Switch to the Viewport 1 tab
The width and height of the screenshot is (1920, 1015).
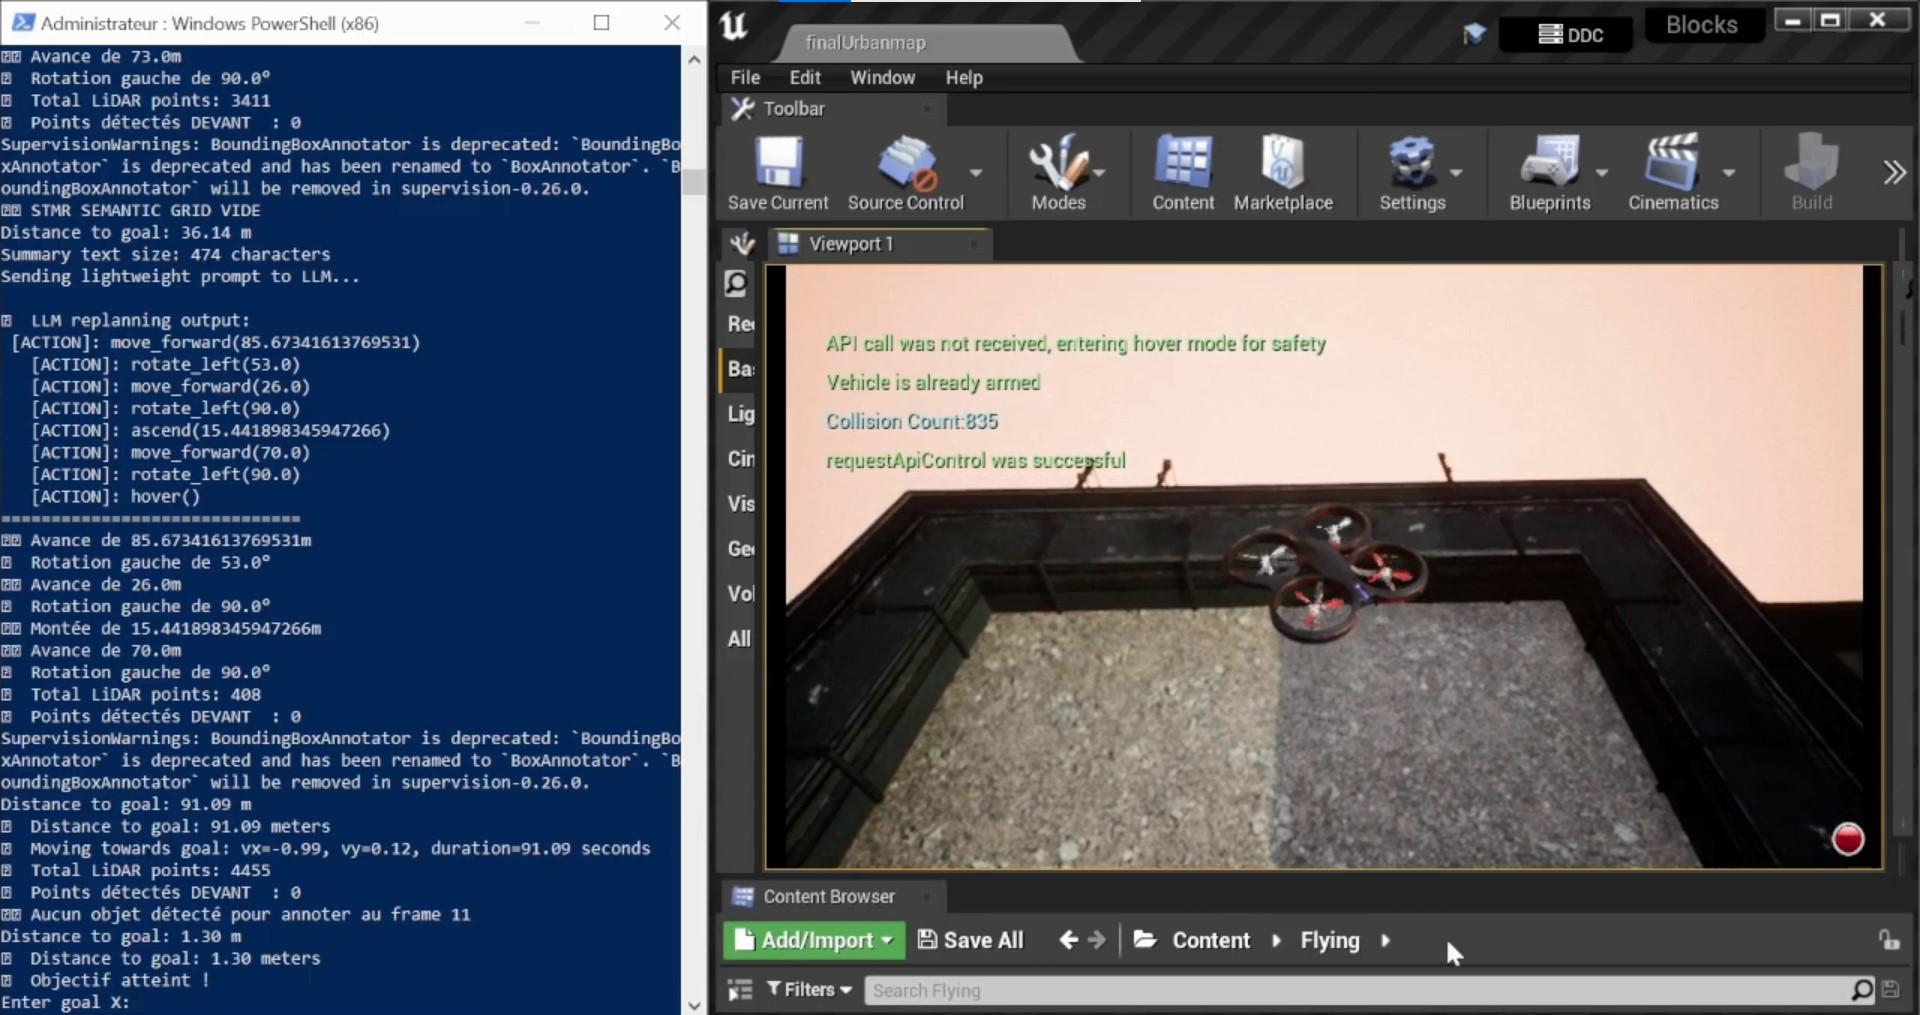tap(850, 244)
